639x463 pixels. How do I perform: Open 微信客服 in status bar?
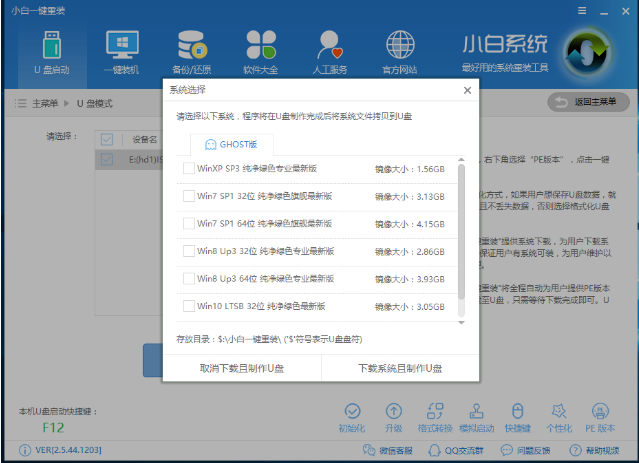tap(388, 450)
